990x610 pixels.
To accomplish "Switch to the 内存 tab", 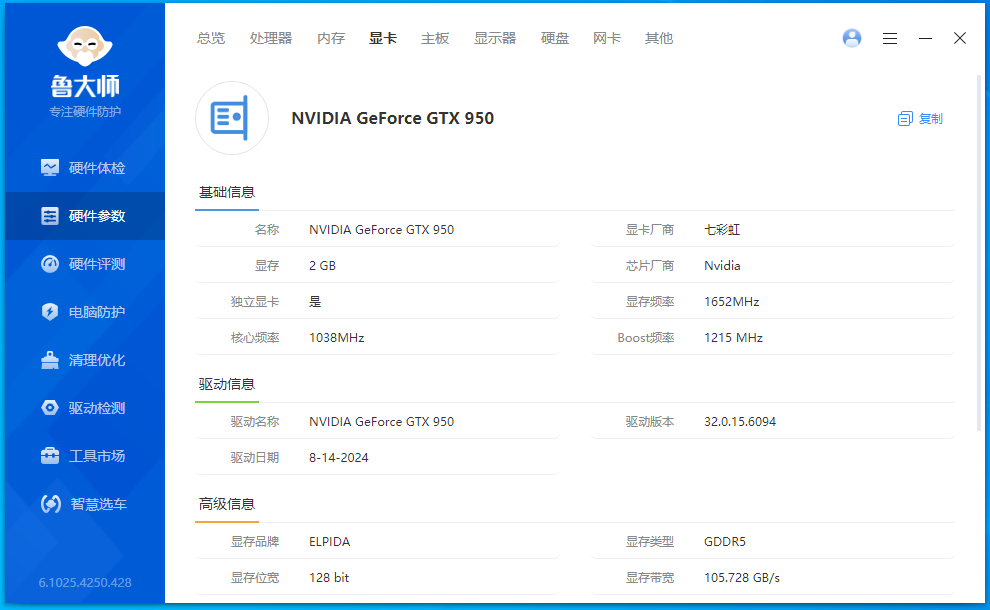I will 331,39.
